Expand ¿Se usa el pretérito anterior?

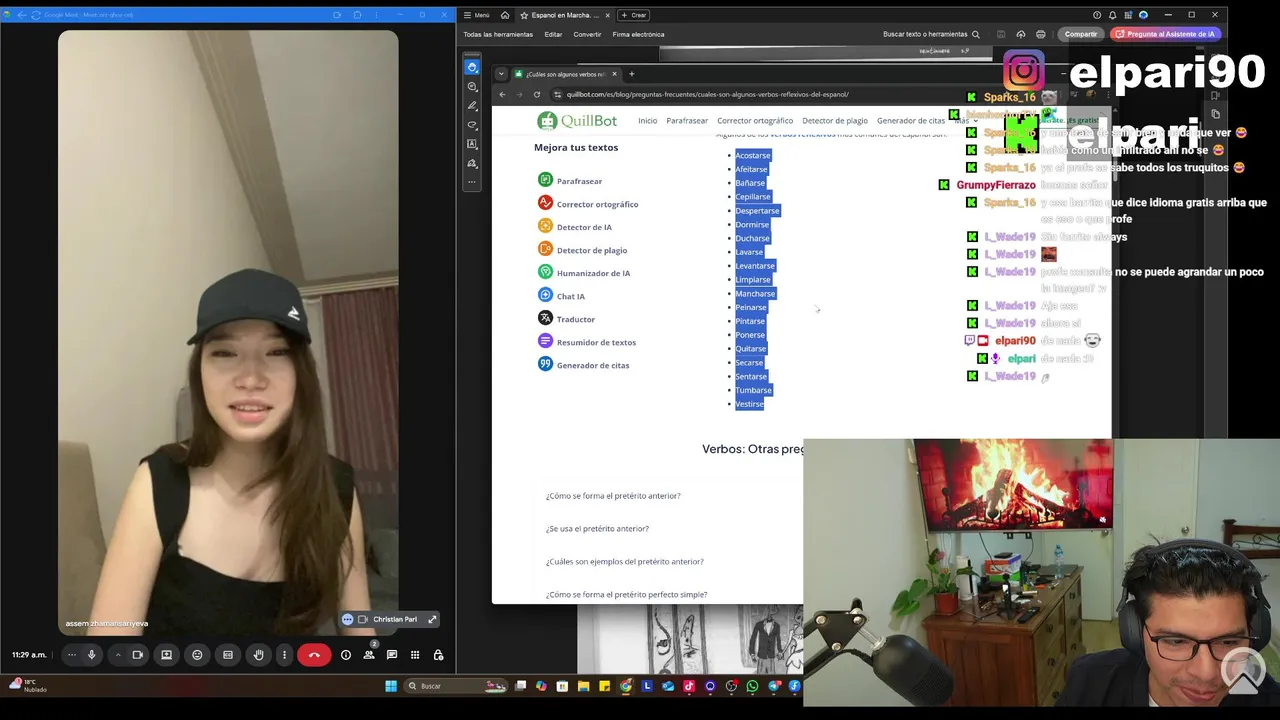(597, 529)
